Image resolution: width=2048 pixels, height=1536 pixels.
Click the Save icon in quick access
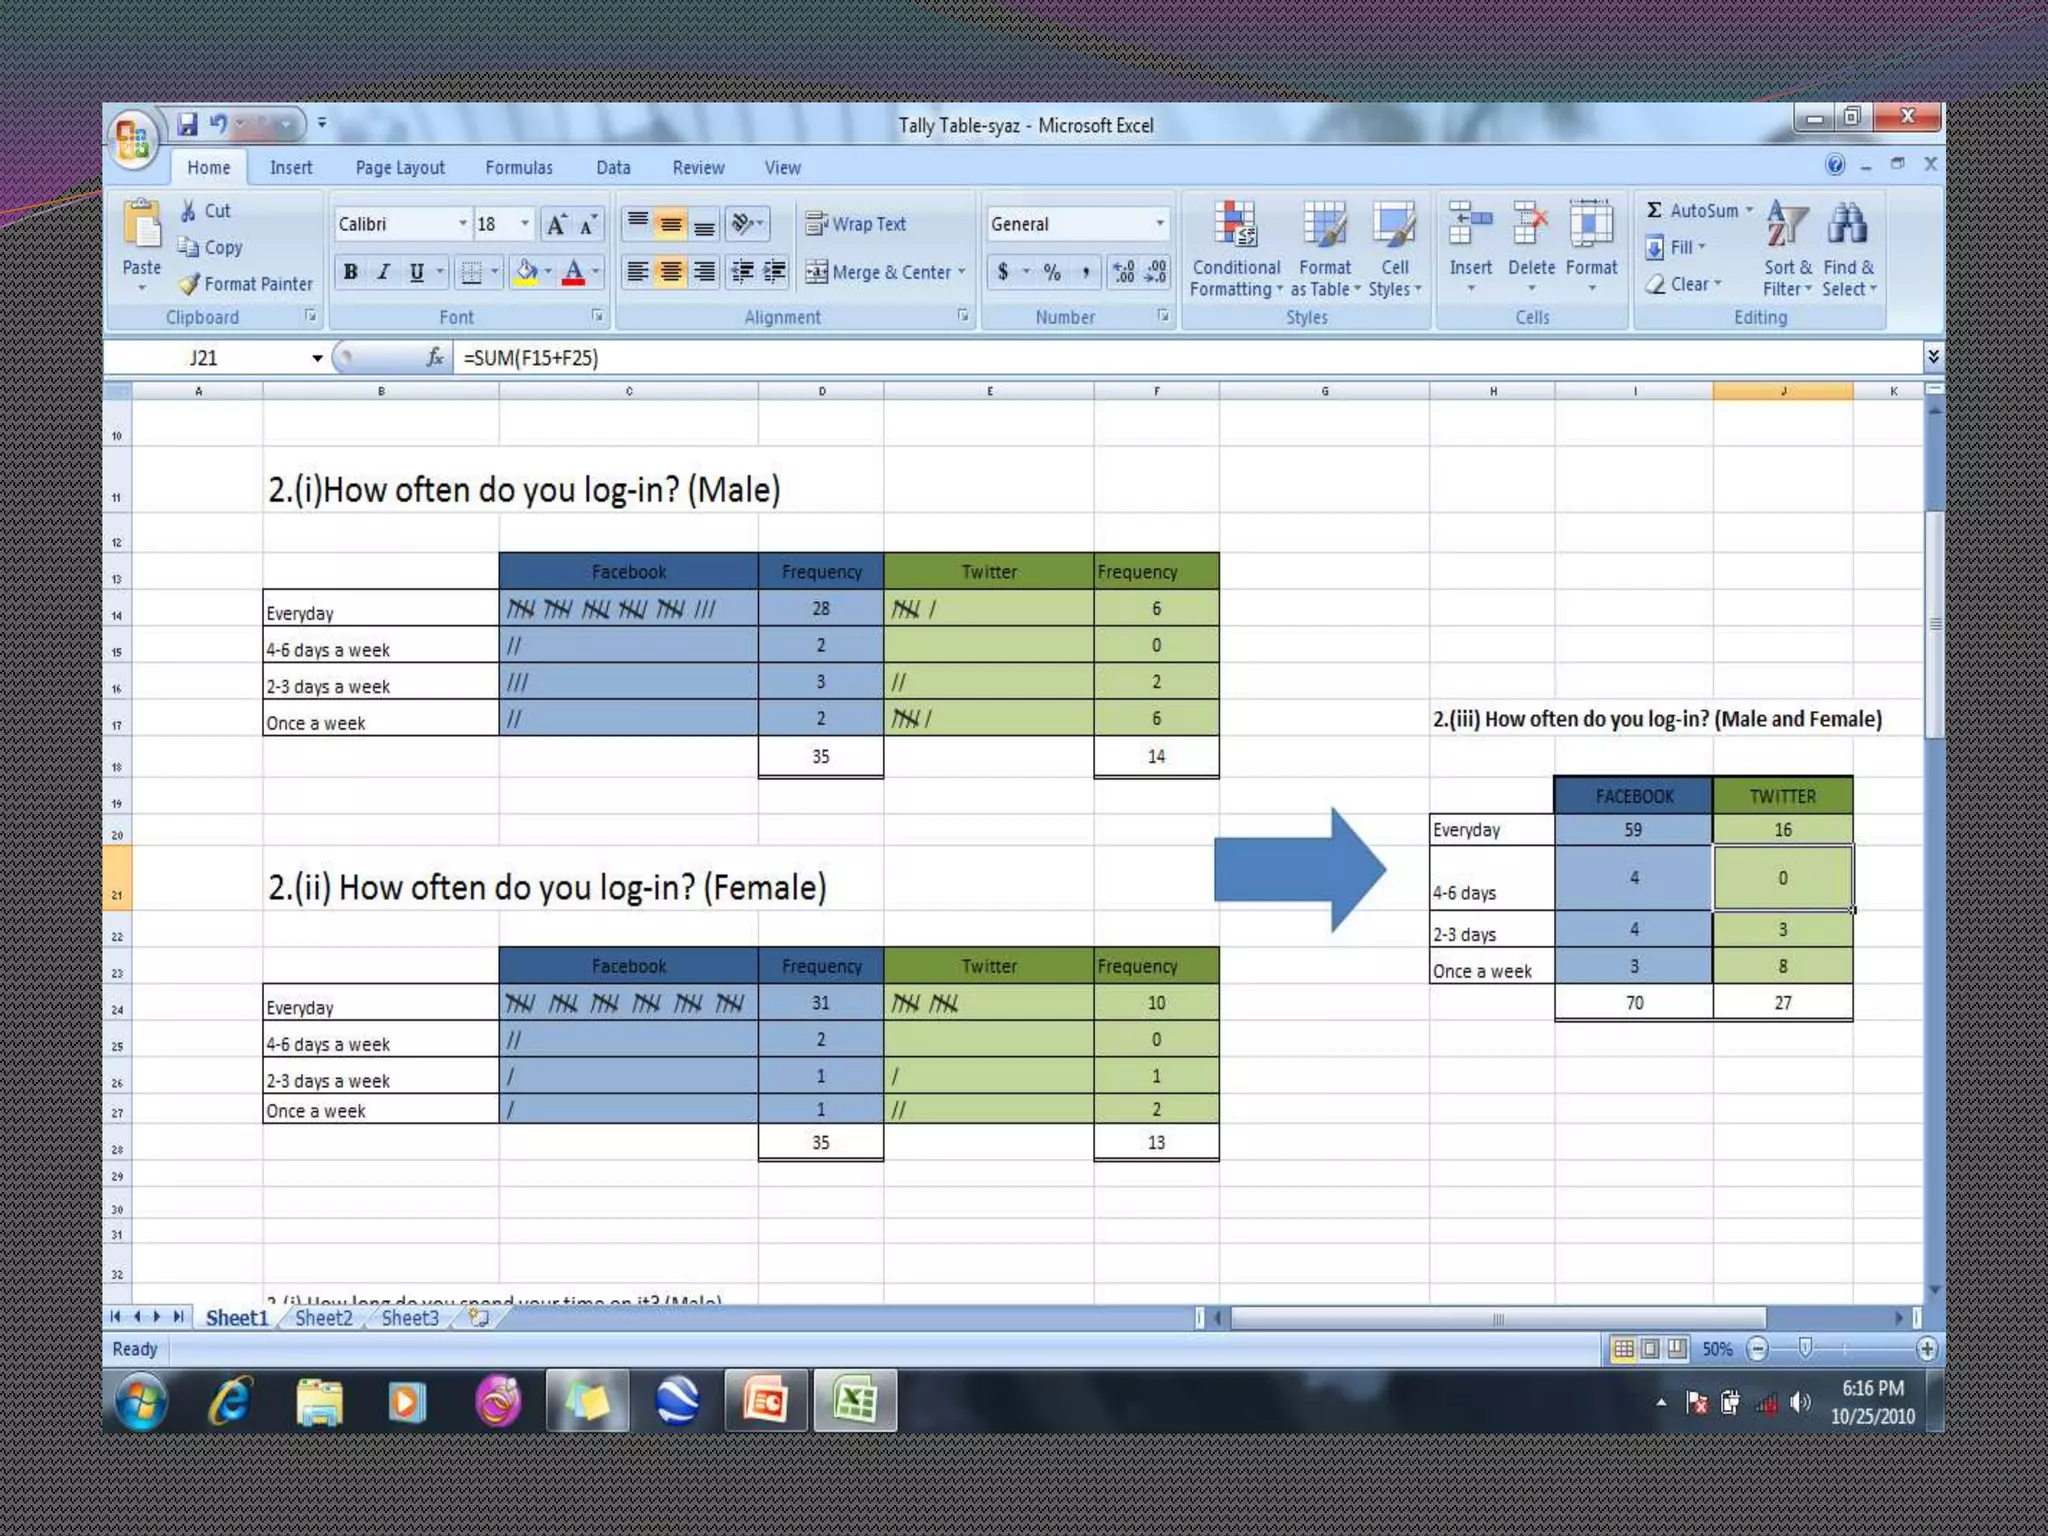(x=188, y=124)
